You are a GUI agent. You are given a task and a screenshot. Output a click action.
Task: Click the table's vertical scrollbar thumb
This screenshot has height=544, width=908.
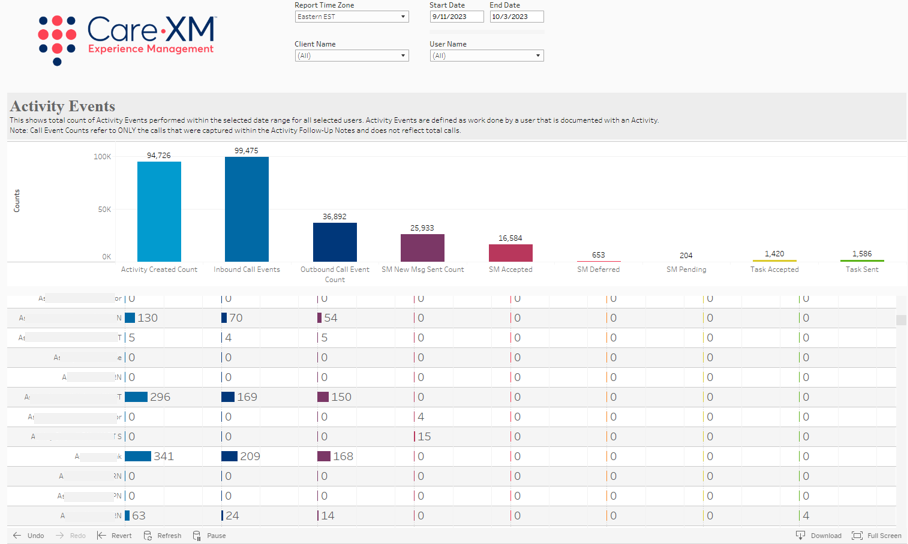(x=901, y=320)
